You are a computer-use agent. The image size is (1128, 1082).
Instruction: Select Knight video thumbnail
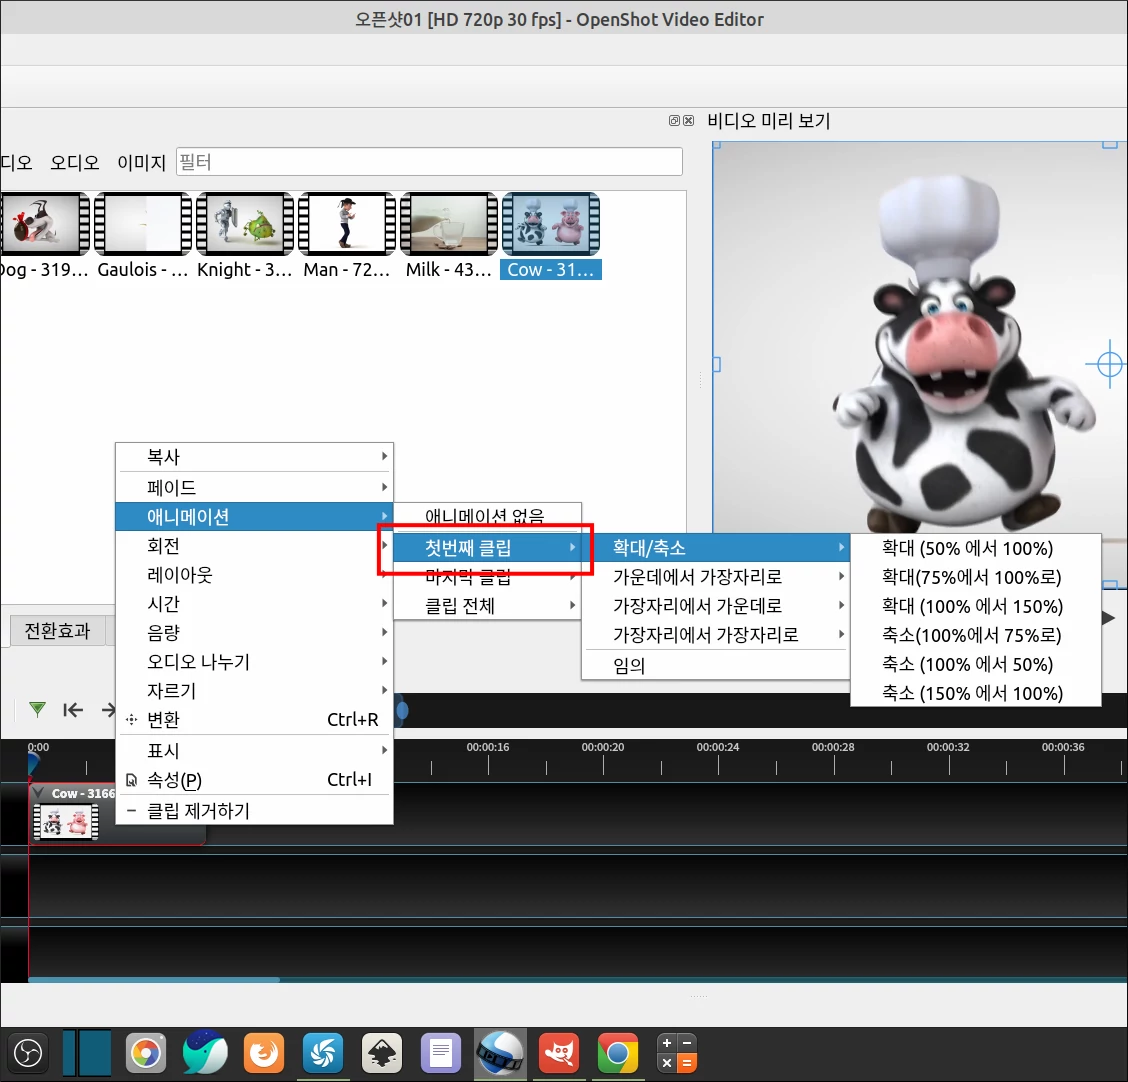[245, 224]
